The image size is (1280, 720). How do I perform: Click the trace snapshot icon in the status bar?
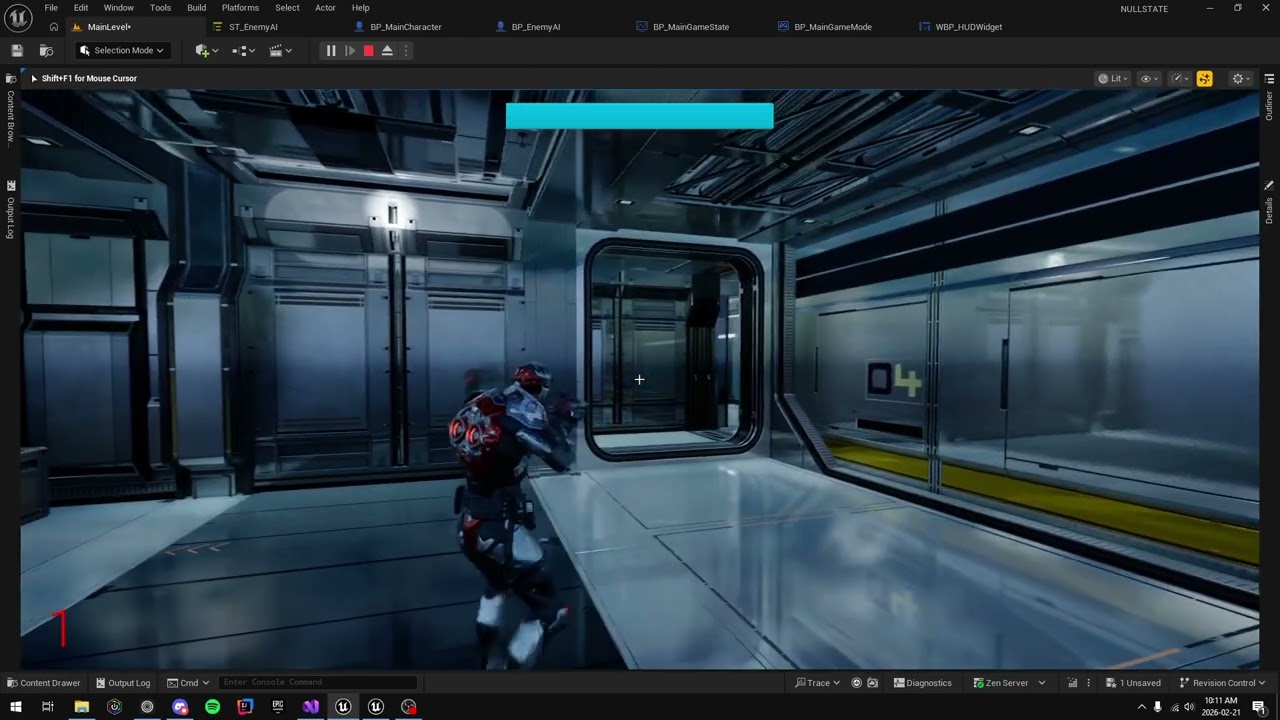873,683
